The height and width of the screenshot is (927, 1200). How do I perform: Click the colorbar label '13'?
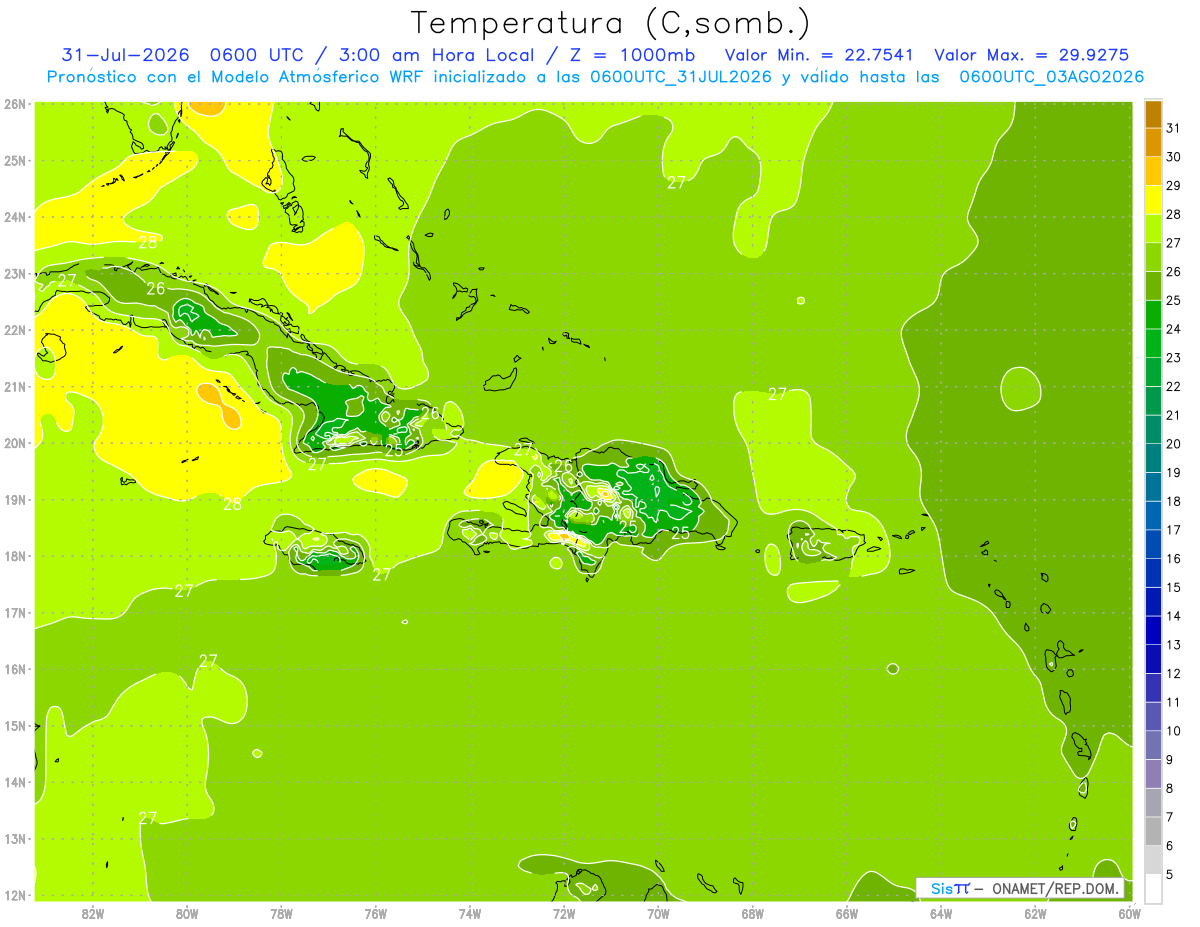point(1174,645)
